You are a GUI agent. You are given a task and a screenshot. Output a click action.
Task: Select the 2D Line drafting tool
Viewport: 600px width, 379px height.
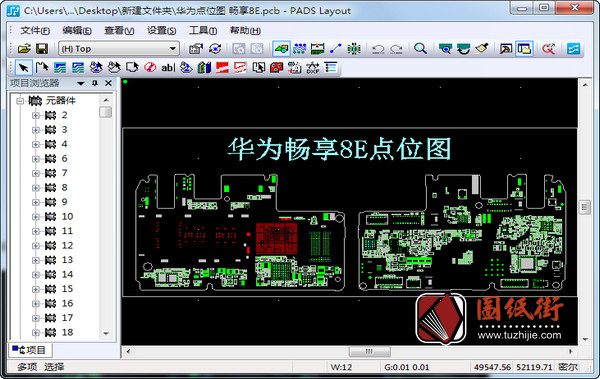pyautogui.click(x=42, y=68)
